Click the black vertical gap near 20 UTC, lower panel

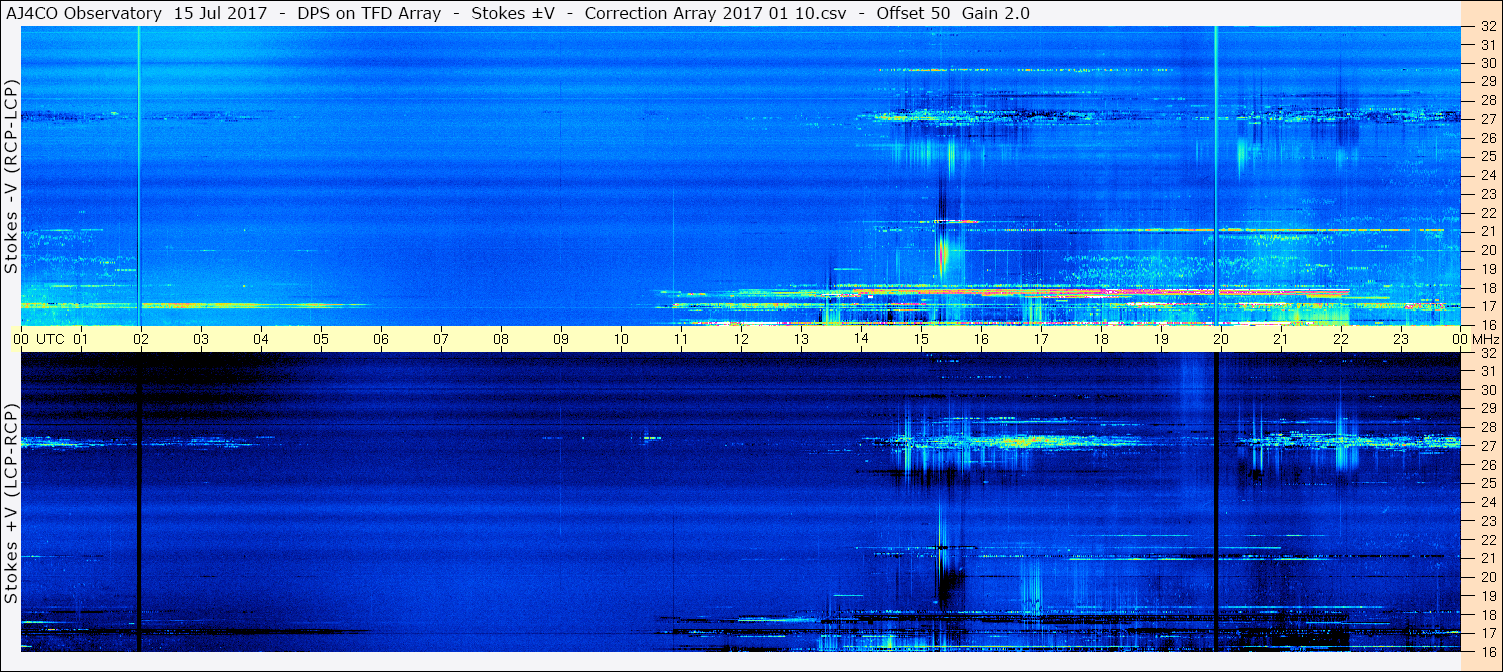coord(1216,502)
